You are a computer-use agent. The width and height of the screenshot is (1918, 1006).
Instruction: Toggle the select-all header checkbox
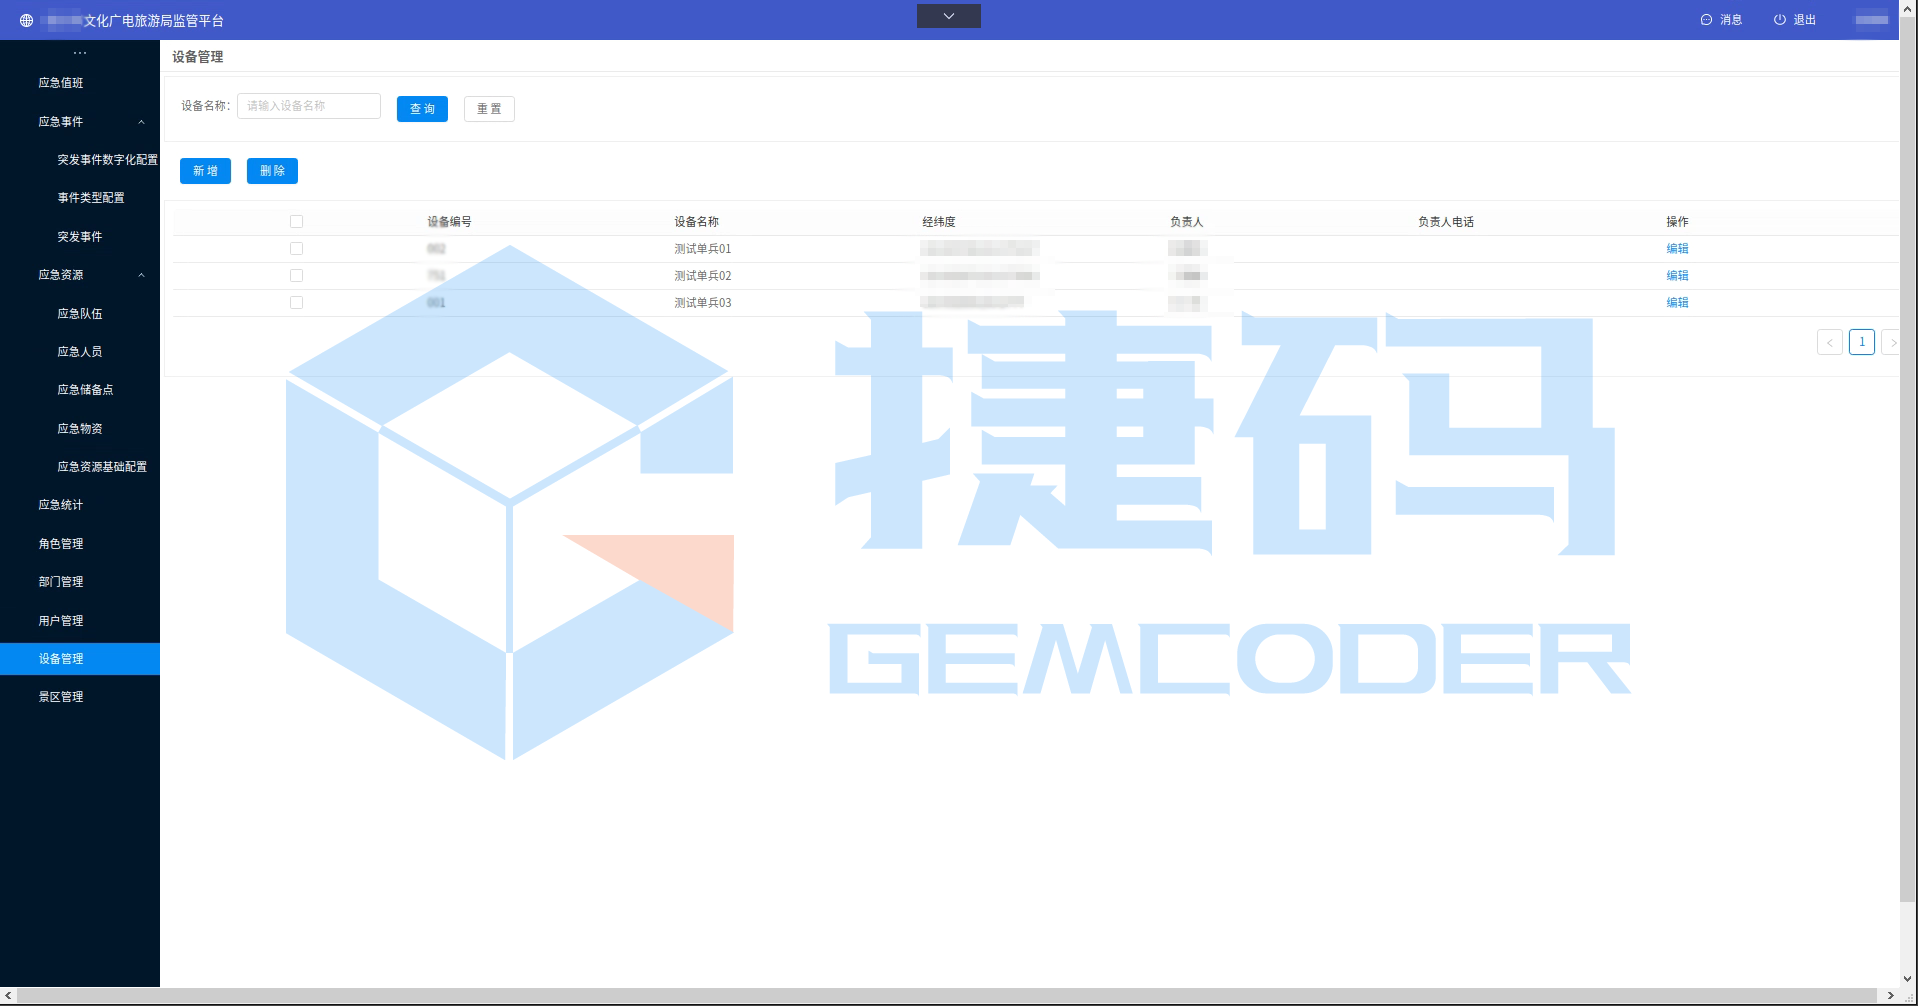coord(296,222)
